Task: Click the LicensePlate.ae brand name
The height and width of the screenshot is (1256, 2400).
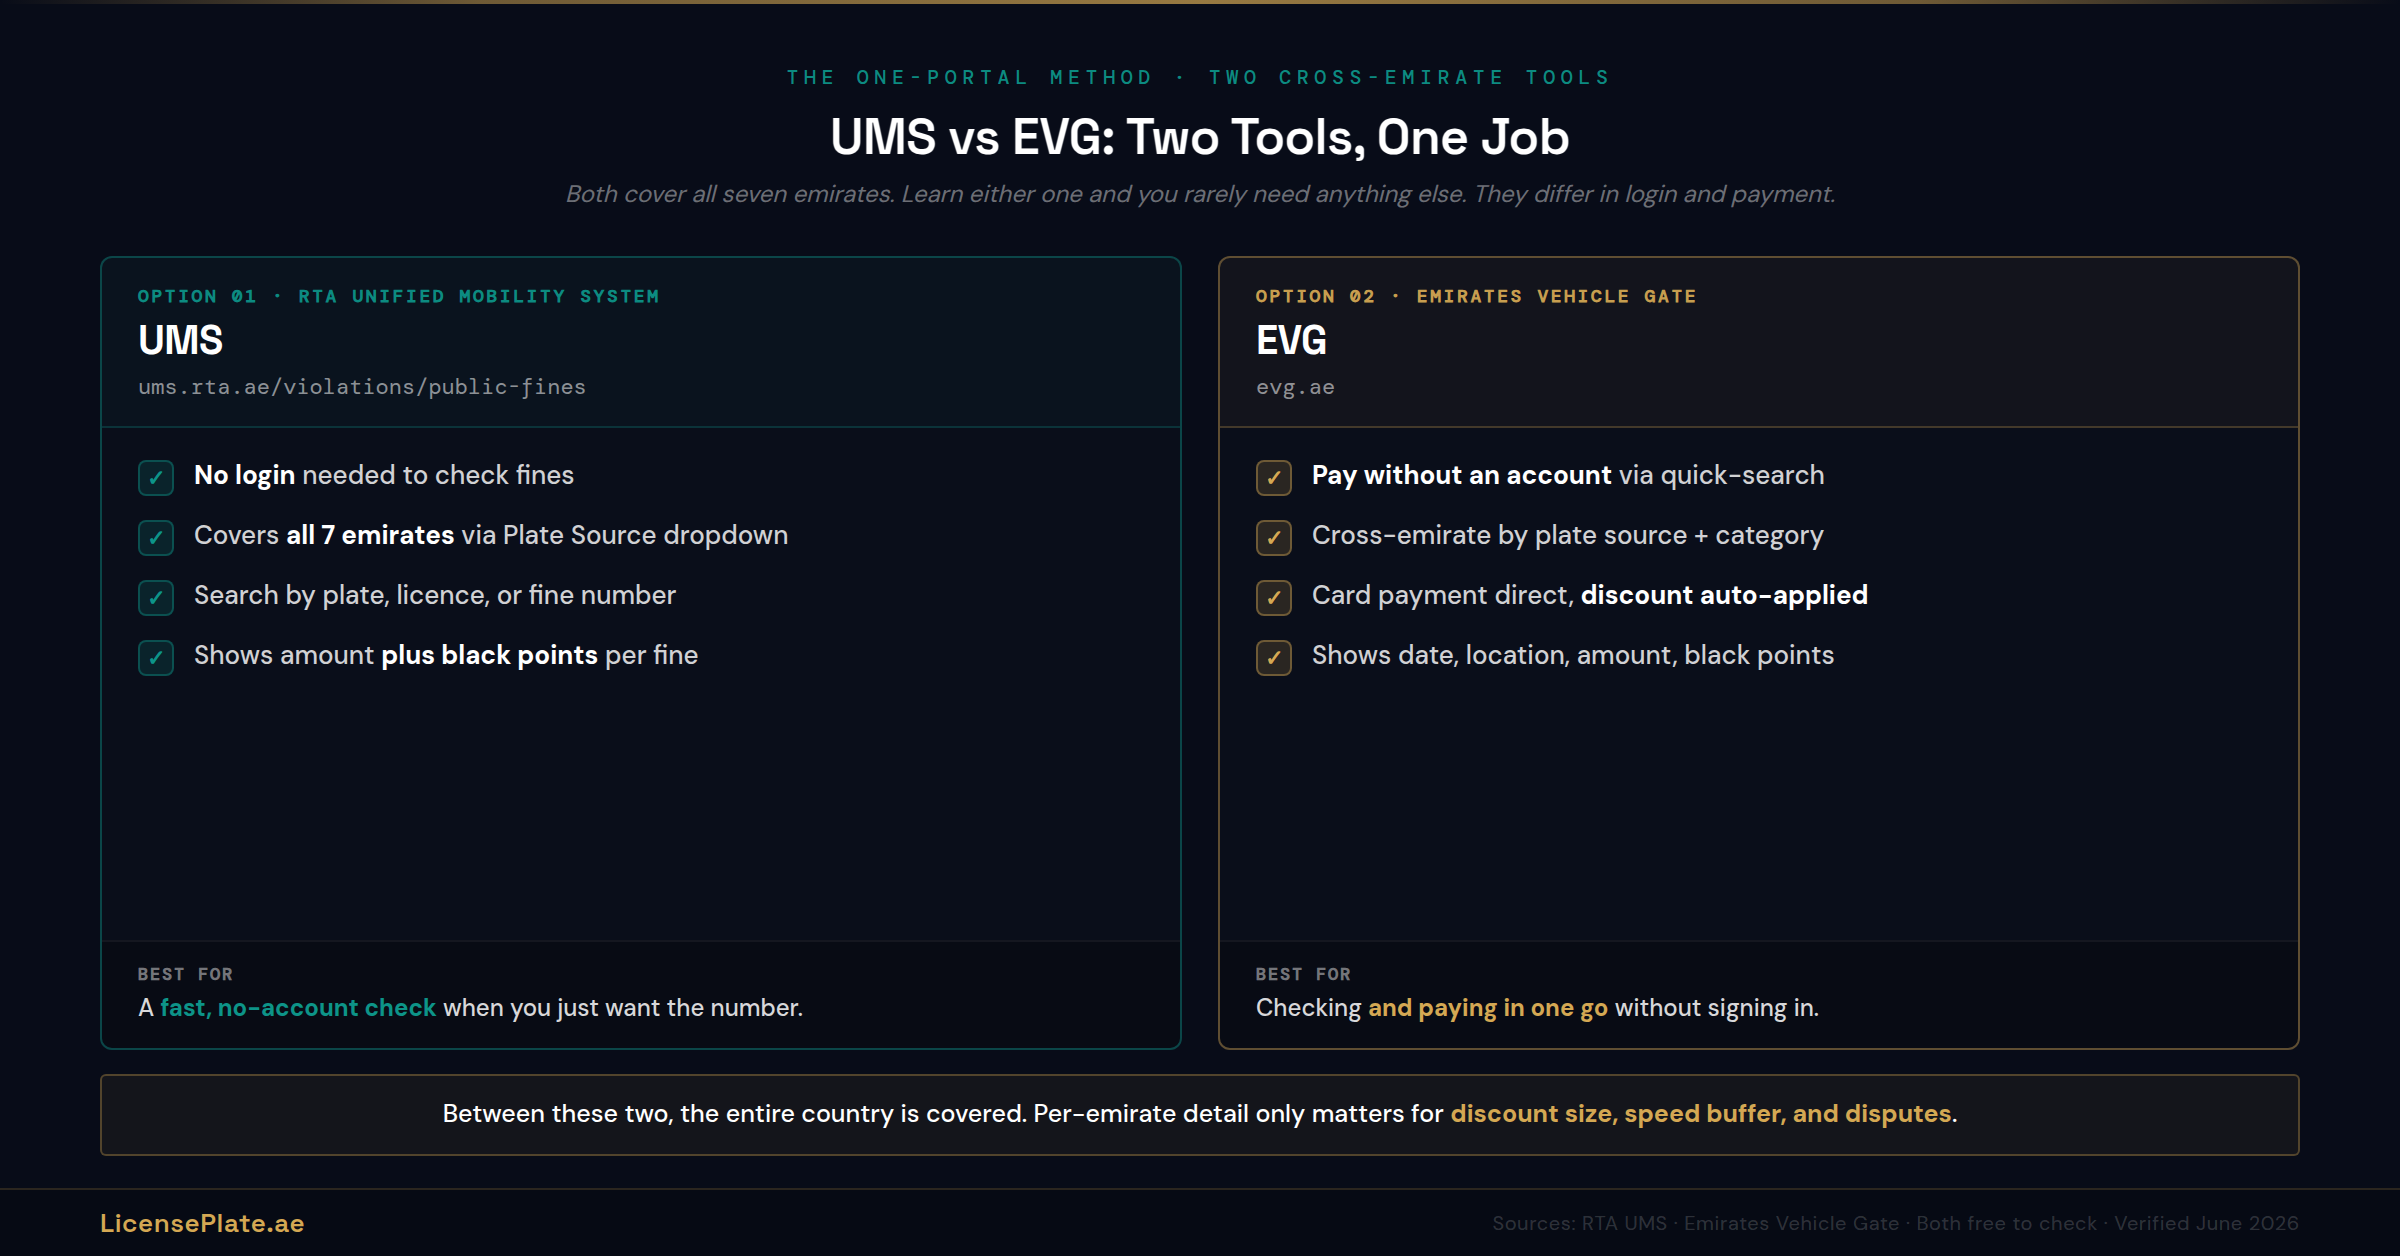Action: [x=202, y=1223]
